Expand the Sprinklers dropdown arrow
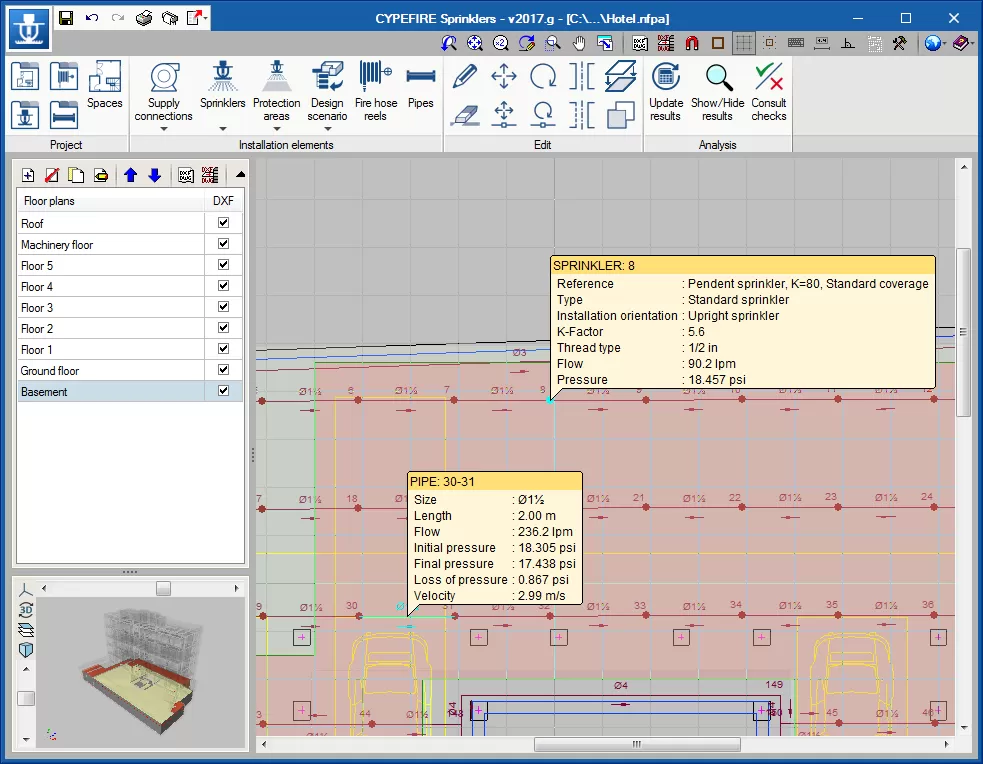Image resolution: width=983 pixels, height=764 pixels. (x=223, y=129)
